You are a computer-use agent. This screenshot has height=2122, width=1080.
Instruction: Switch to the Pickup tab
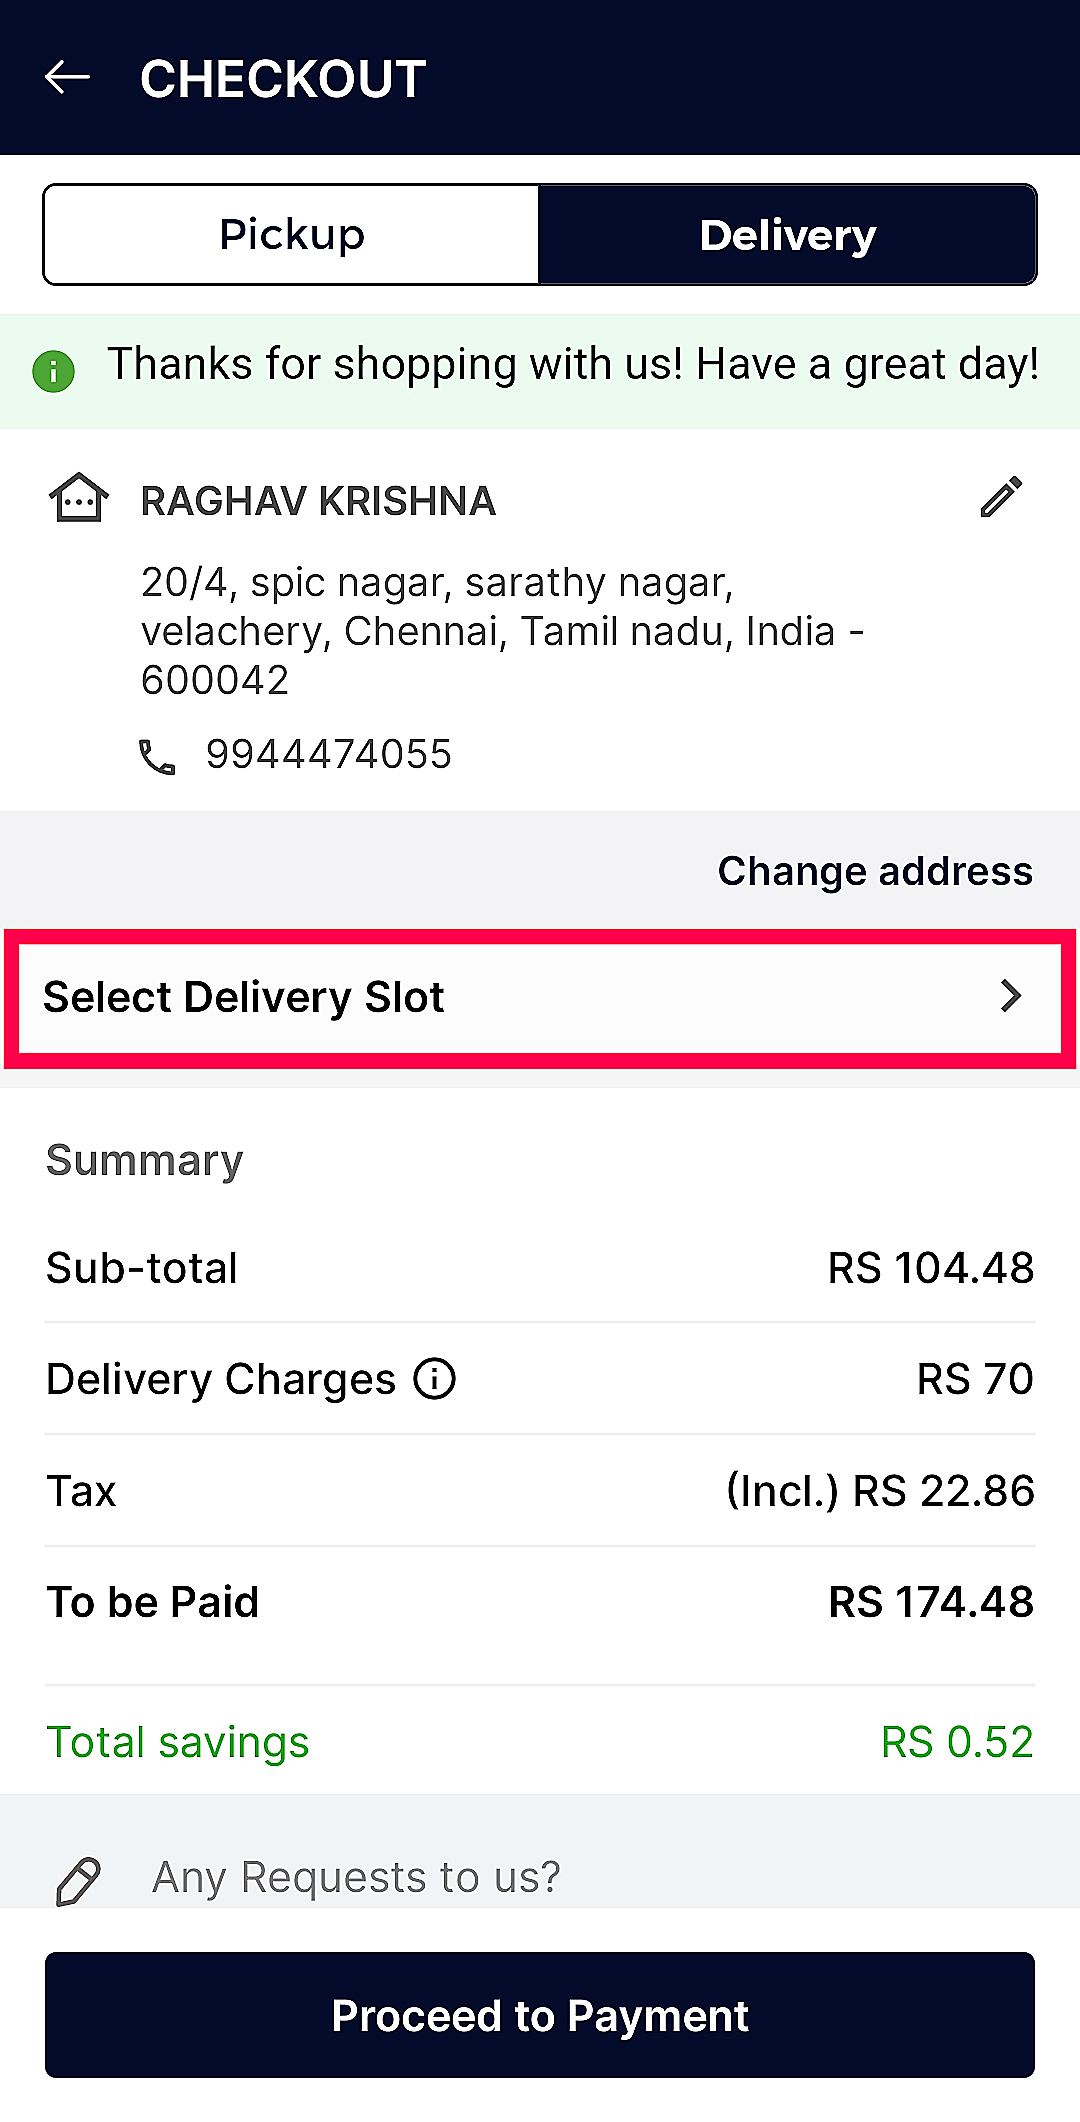tap(292, 235)
